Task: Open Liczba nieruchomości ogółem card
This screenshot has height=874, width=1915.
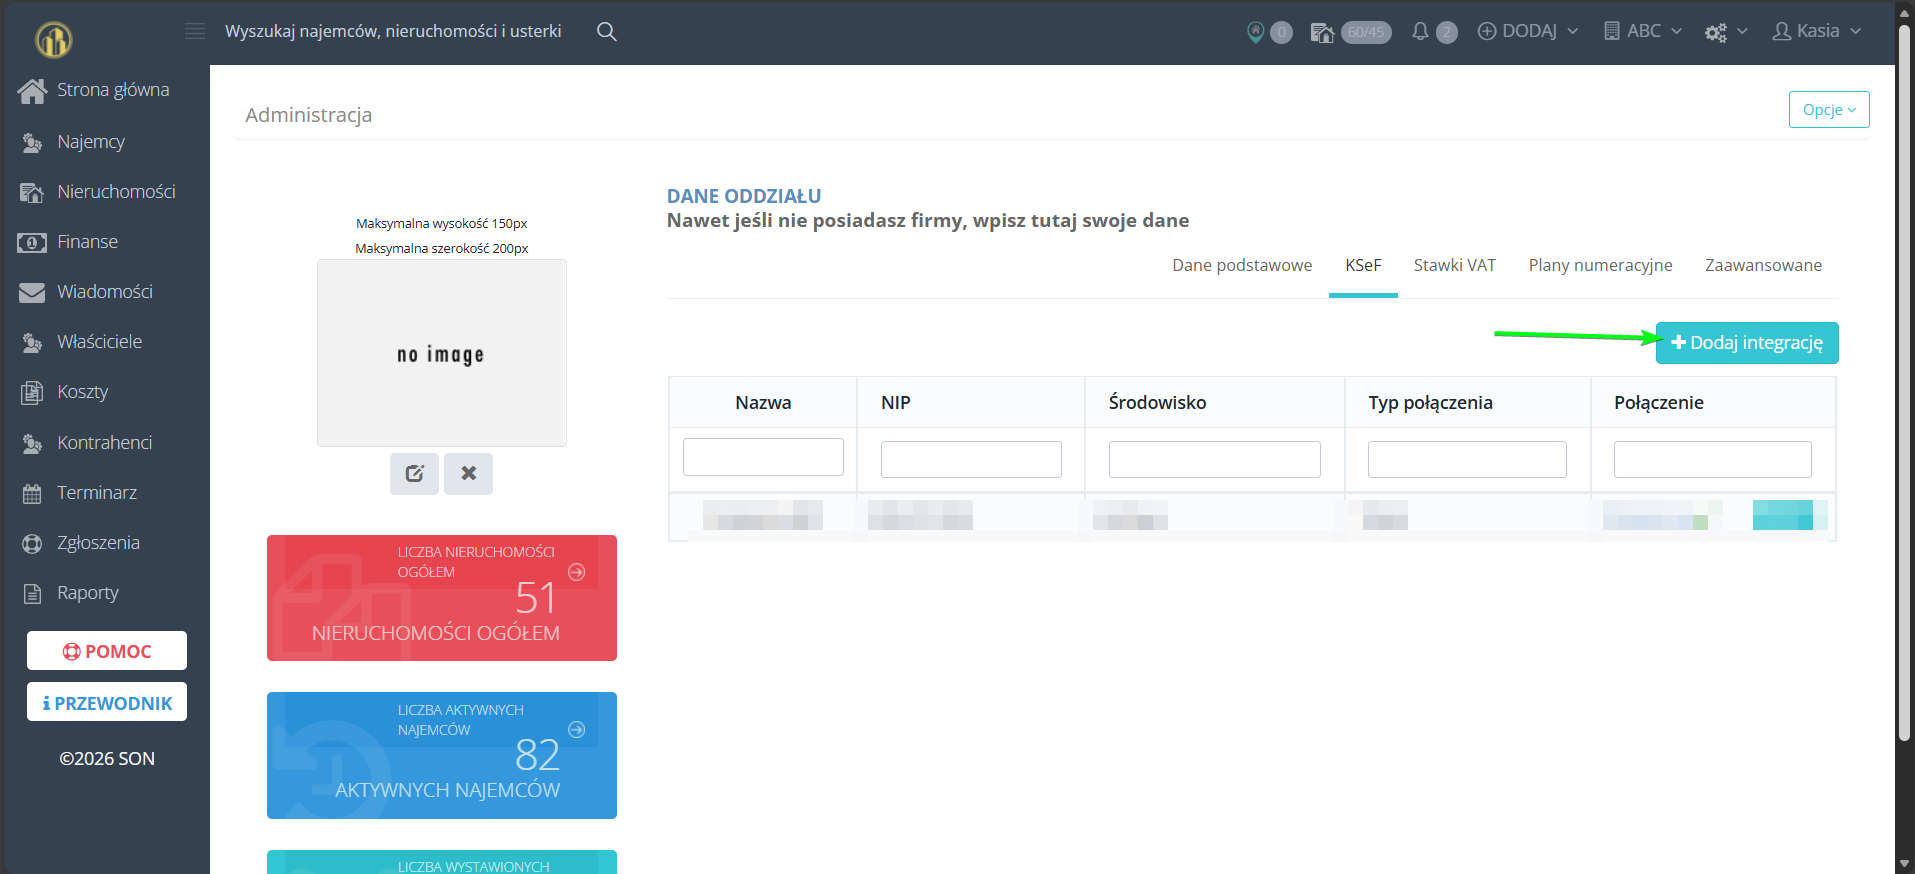Action: tap(442, 598)
